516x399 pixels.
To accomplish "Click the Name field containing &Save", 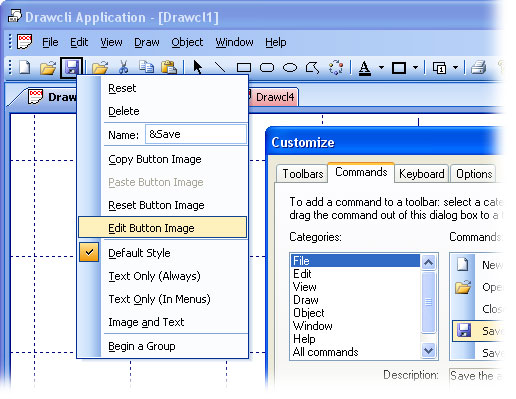I will pyautogui.click(x=196, y=134).
